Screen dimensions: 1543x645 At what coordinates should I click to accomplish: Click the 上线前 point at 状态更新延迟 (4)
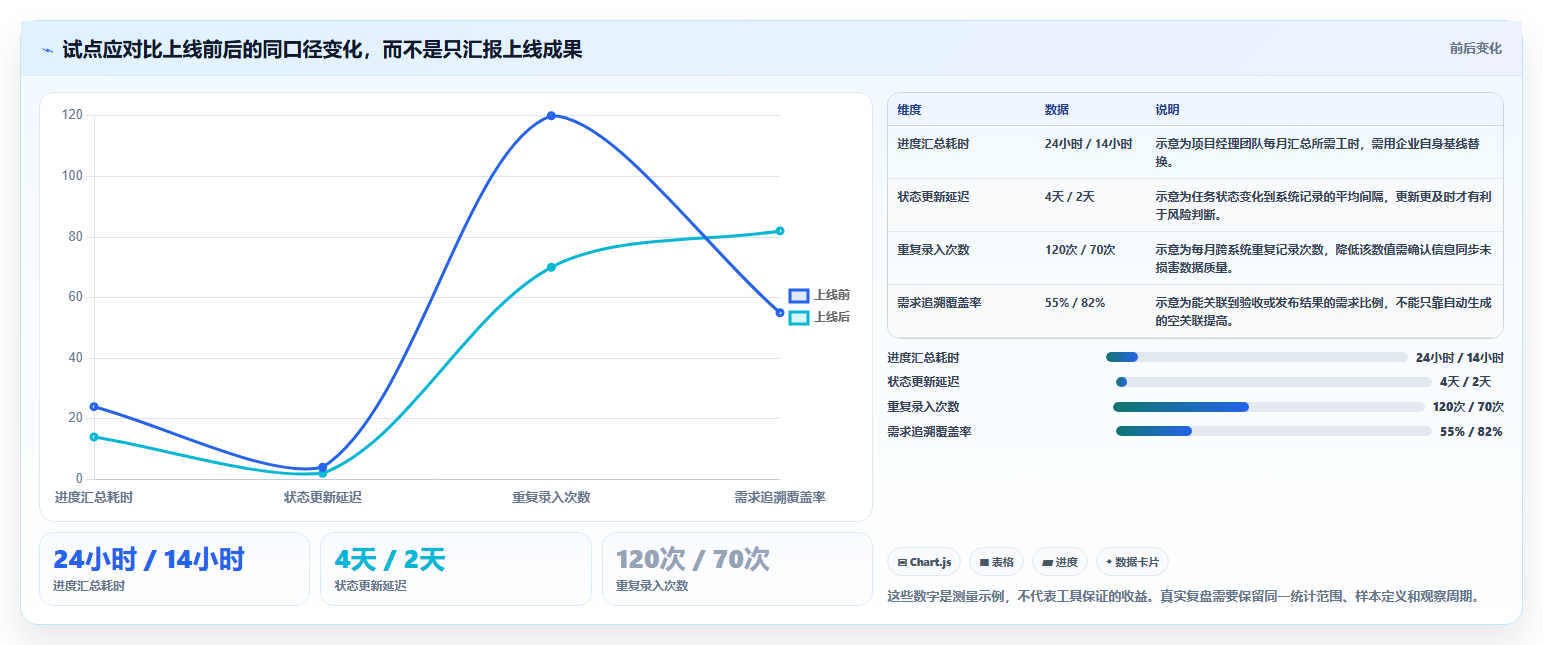coord(322,467)
